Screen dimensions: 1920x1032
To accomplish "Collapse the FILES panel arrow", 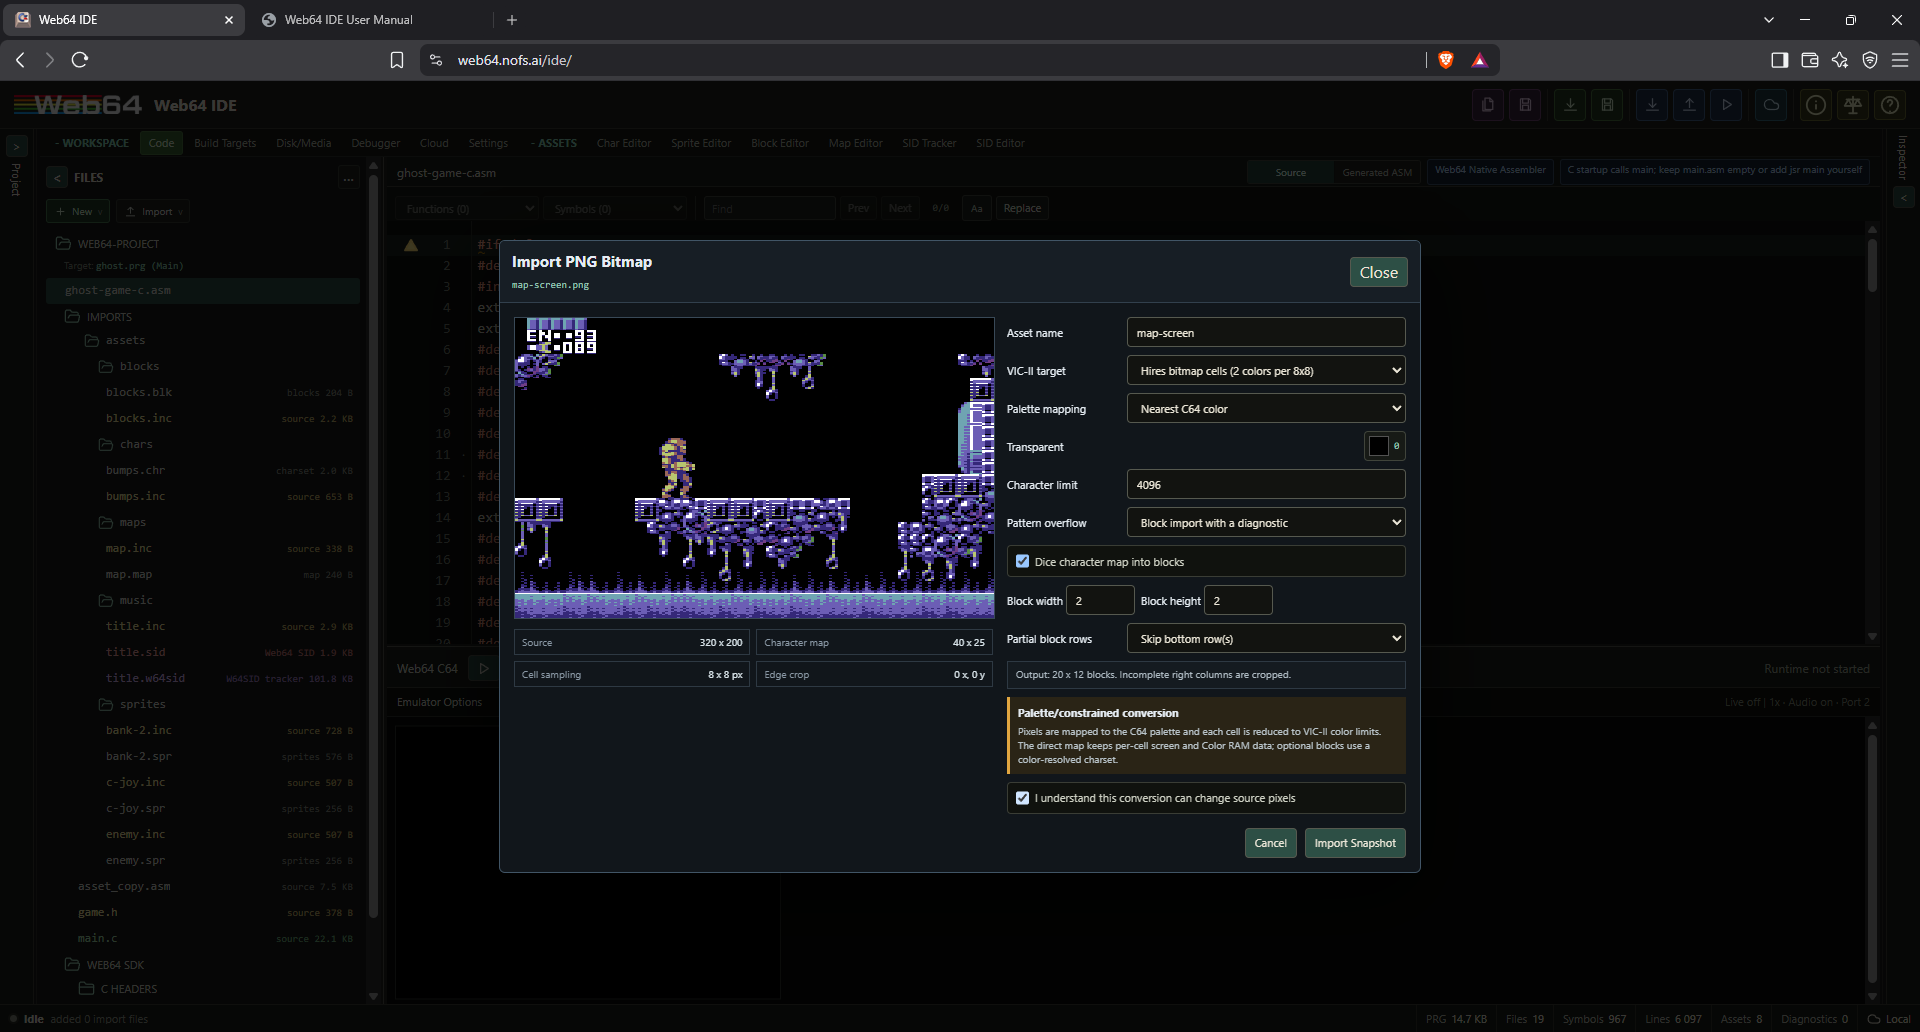I will coord(57,178).
